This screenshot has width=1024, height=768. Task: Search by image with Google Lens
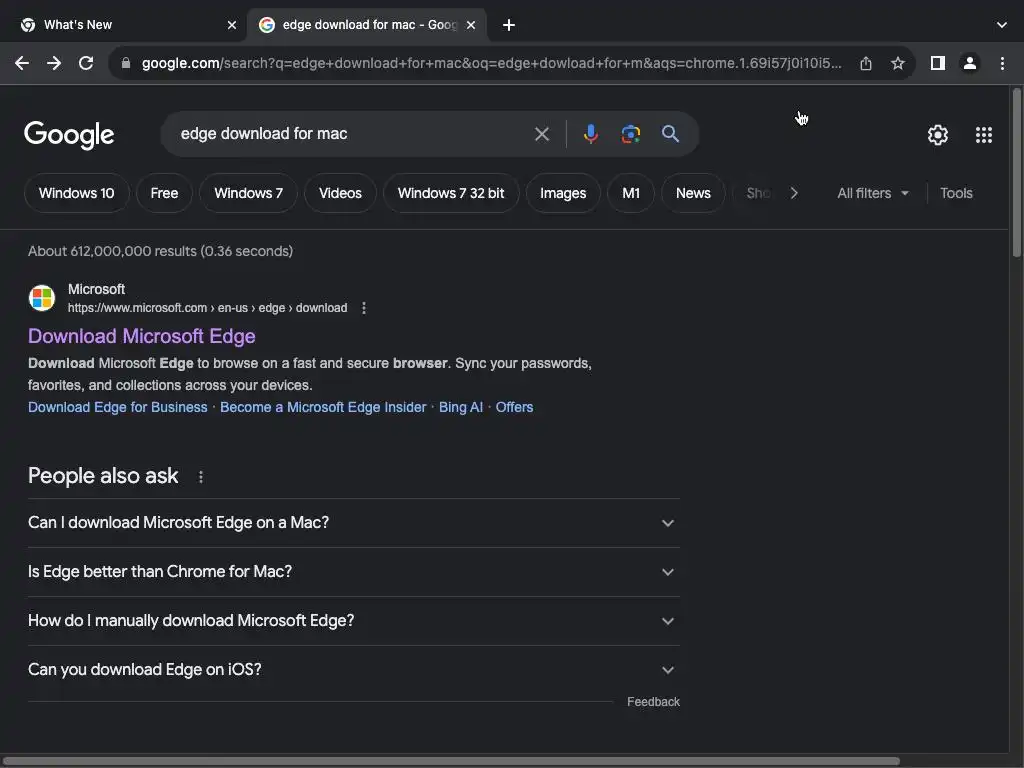click(x=631, y=134)
